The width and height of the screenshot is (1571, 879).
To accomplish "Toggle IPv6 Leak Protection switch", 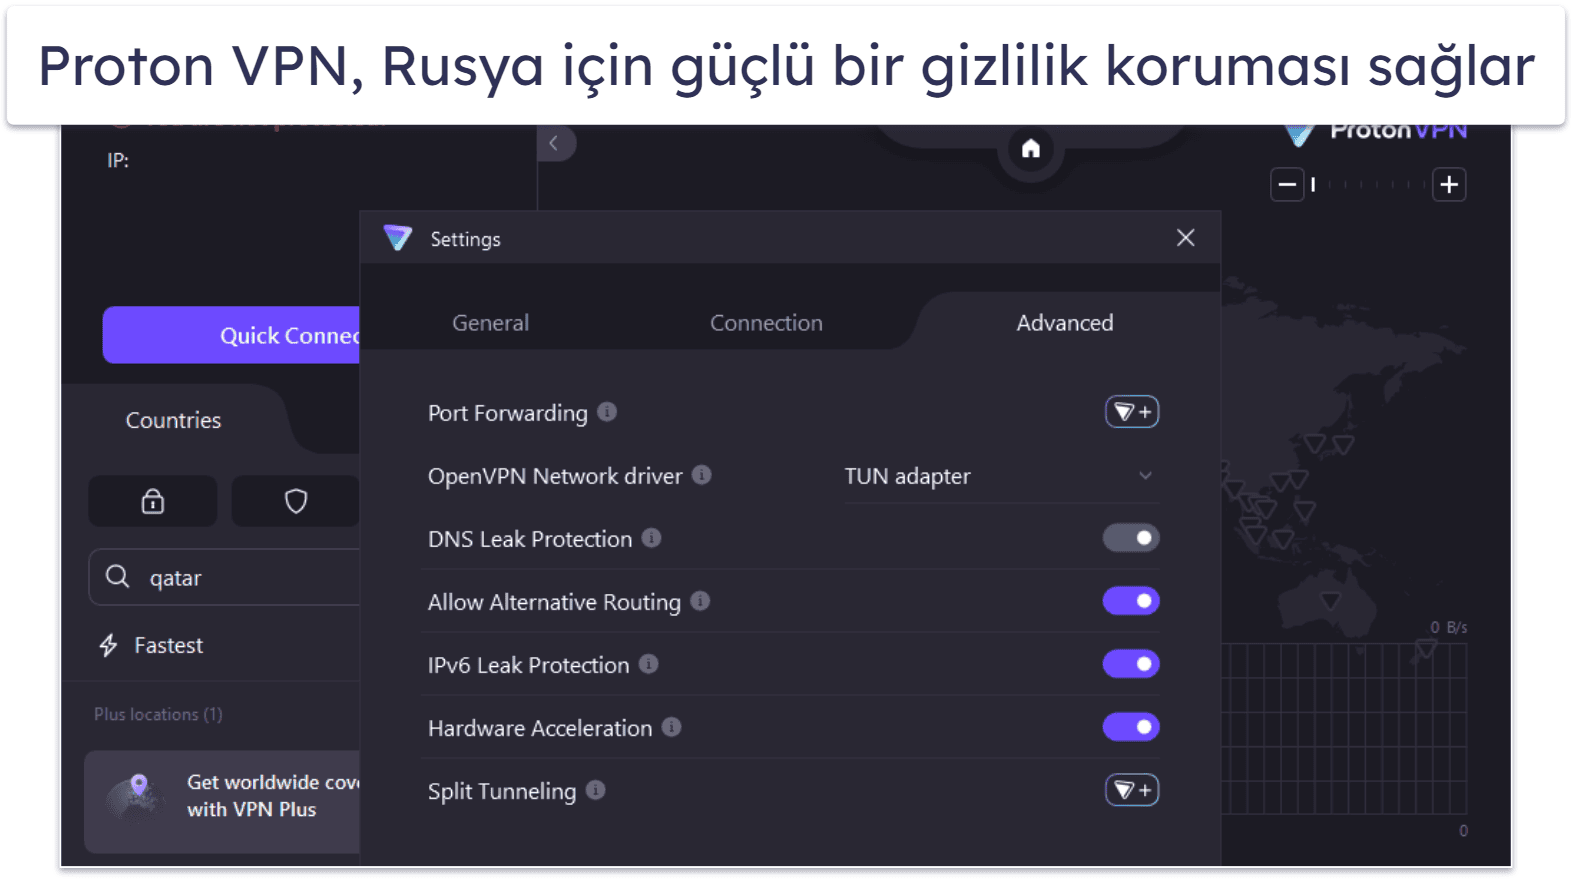I will pyautogui.click(x=1131, y=664).
